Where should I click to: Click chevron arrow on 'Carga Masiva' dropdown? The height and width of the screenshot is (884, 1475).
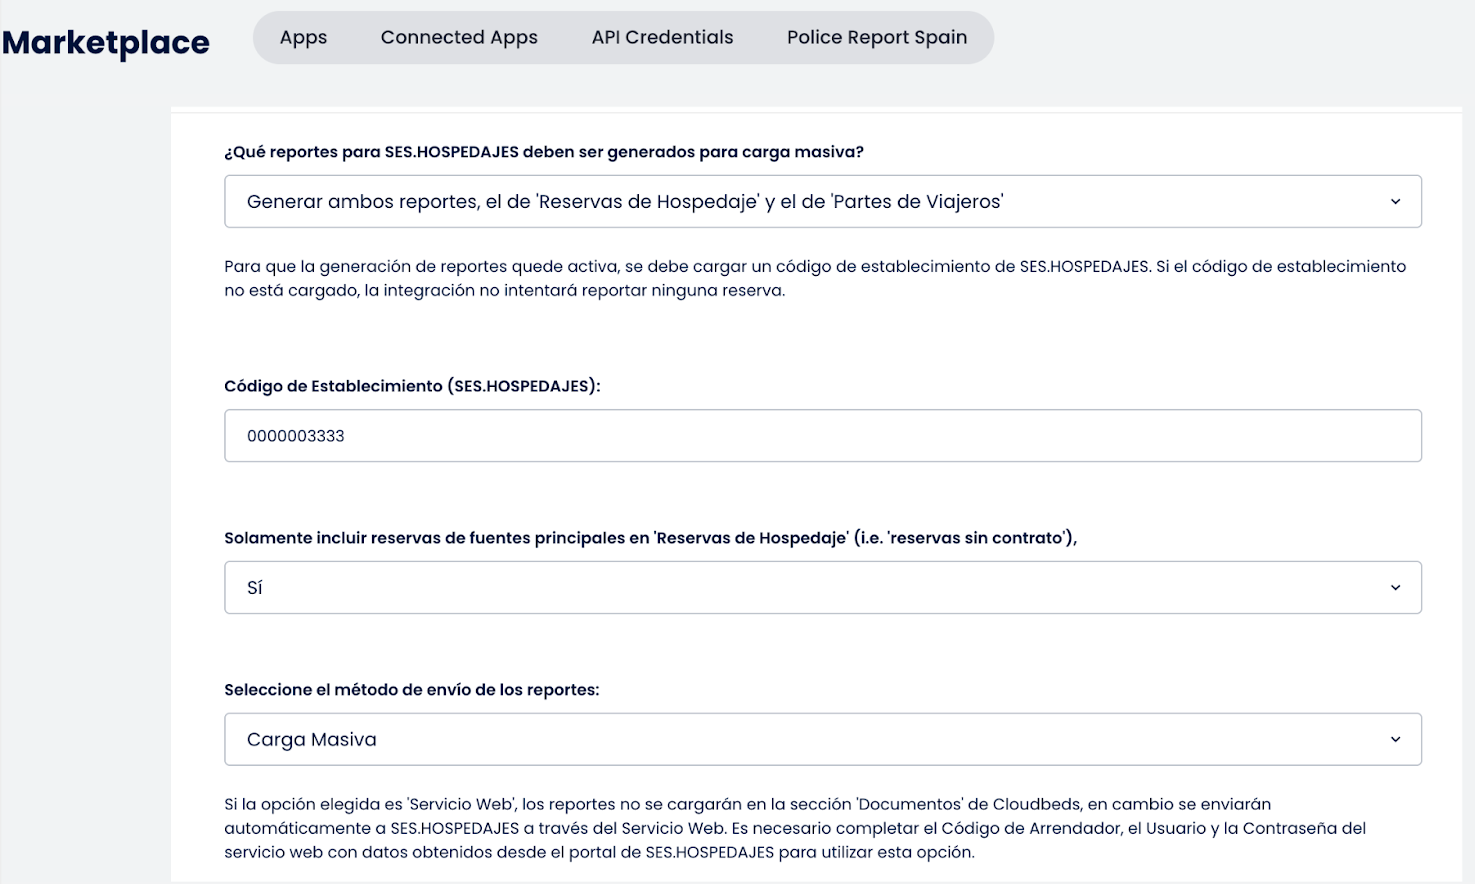tap(1395, 740)
